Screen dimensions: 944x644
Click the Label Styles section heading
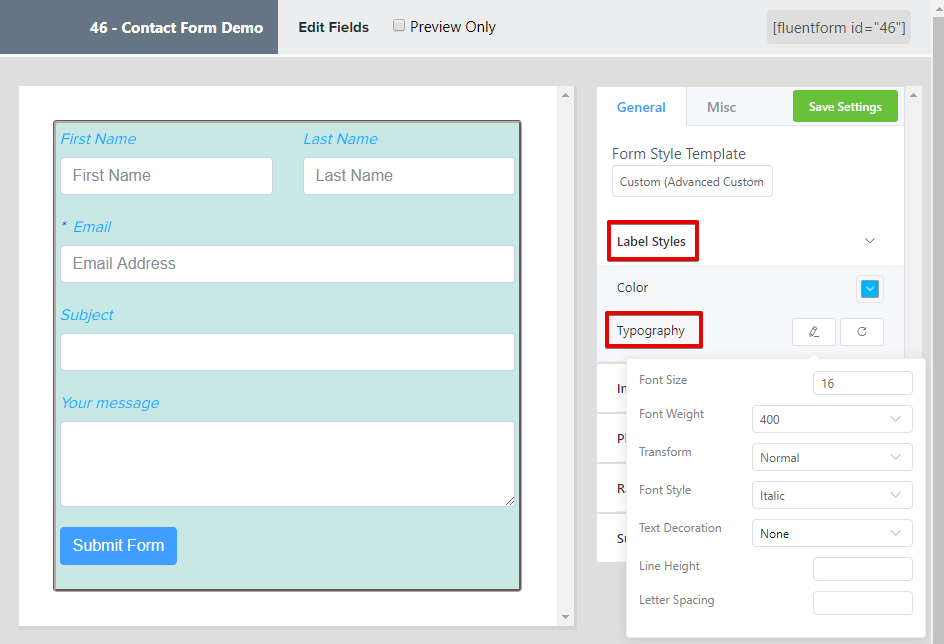(651, 241)
